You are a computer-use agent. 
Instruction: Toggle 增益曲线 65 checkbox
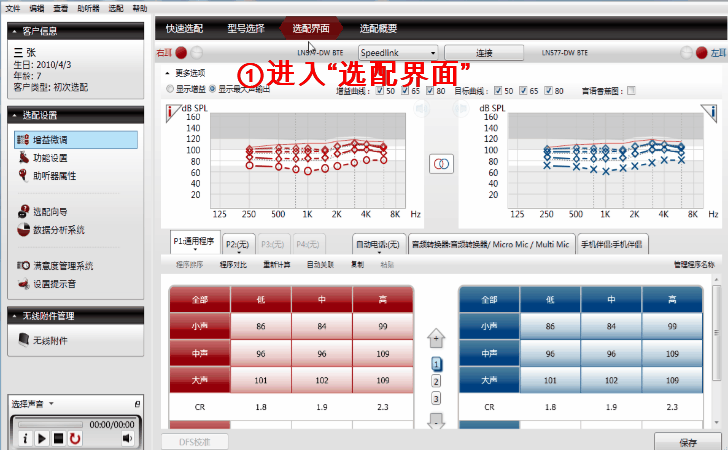point(405,91)
